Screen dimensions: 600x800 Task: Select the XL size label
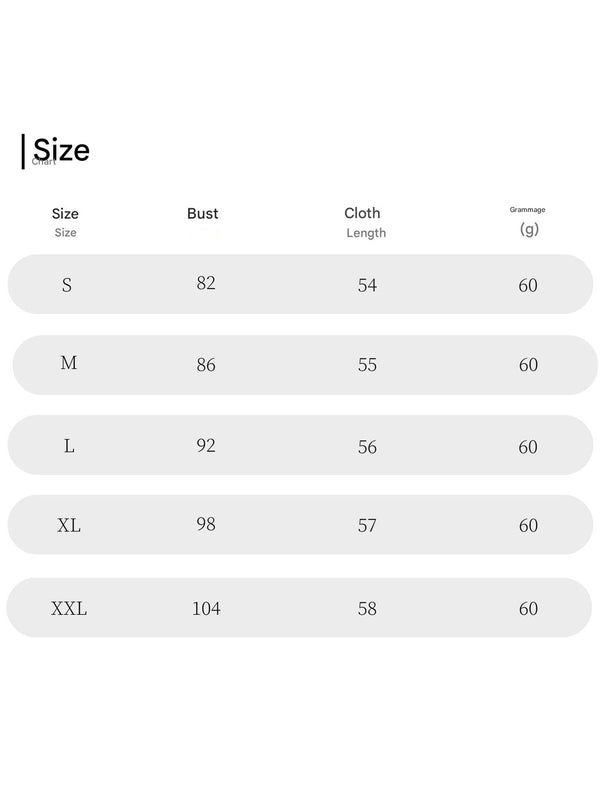[x=69, y=525]
